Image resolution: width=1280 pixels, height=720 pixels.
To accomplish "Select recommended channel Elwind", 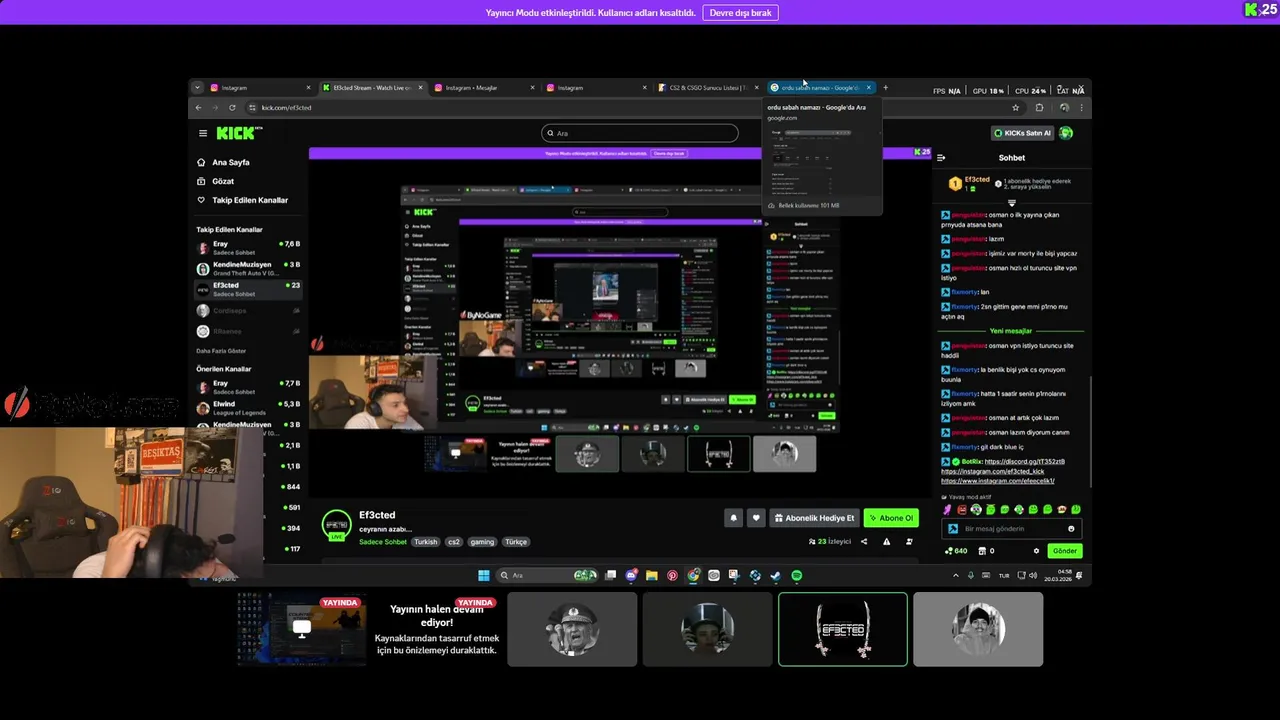I will pos(248,408).
